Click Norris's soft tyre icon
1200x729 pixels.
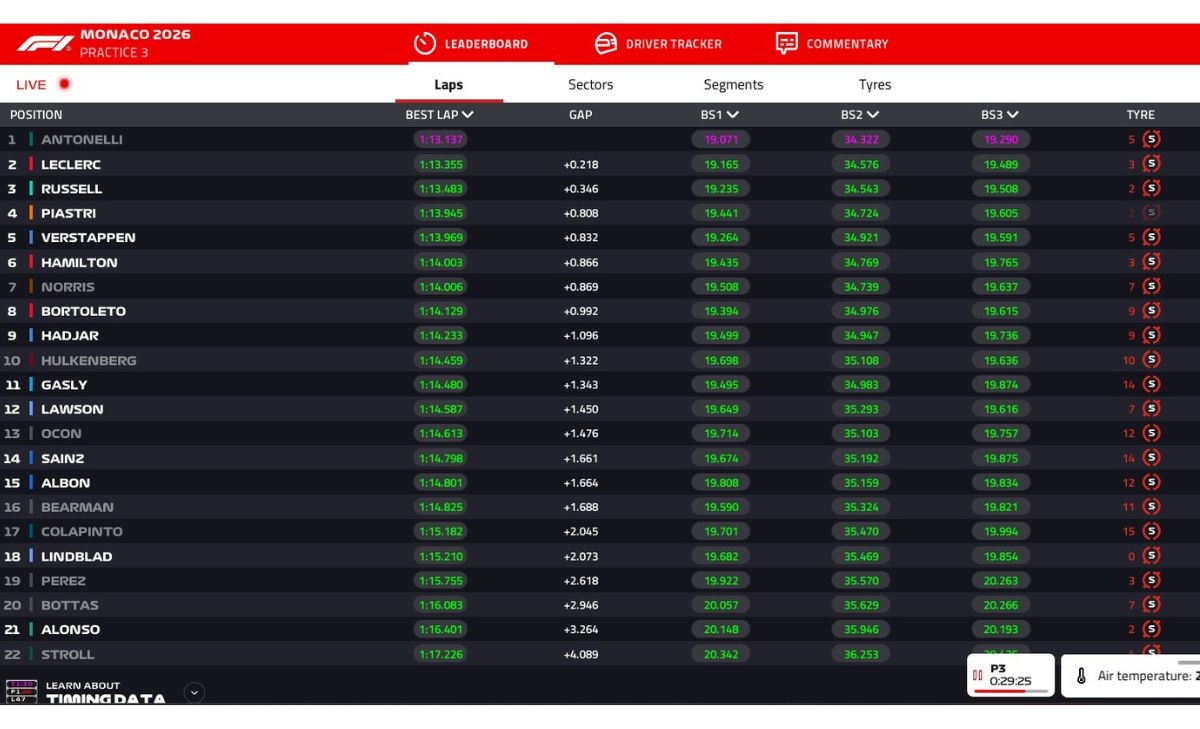pyautogui.click(x=1151, y=287)
